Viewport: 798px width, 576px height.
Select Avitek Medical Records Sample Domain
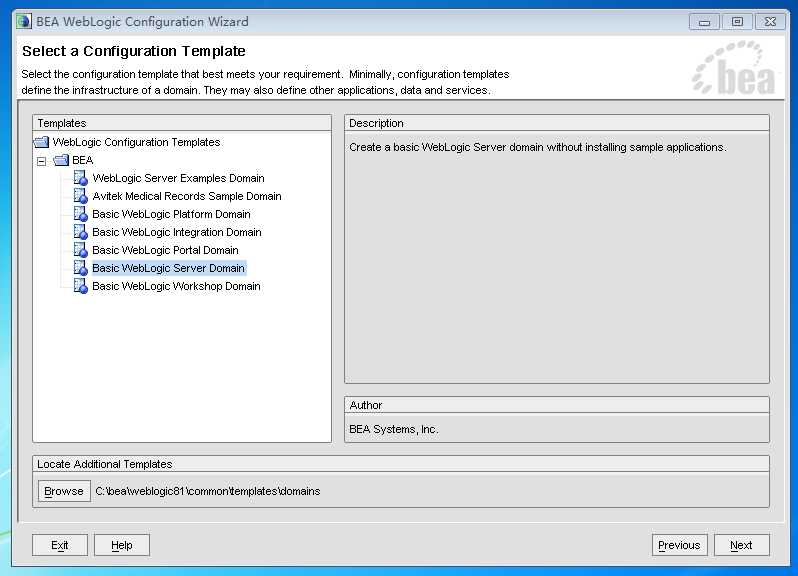click(x=187, y=196)
